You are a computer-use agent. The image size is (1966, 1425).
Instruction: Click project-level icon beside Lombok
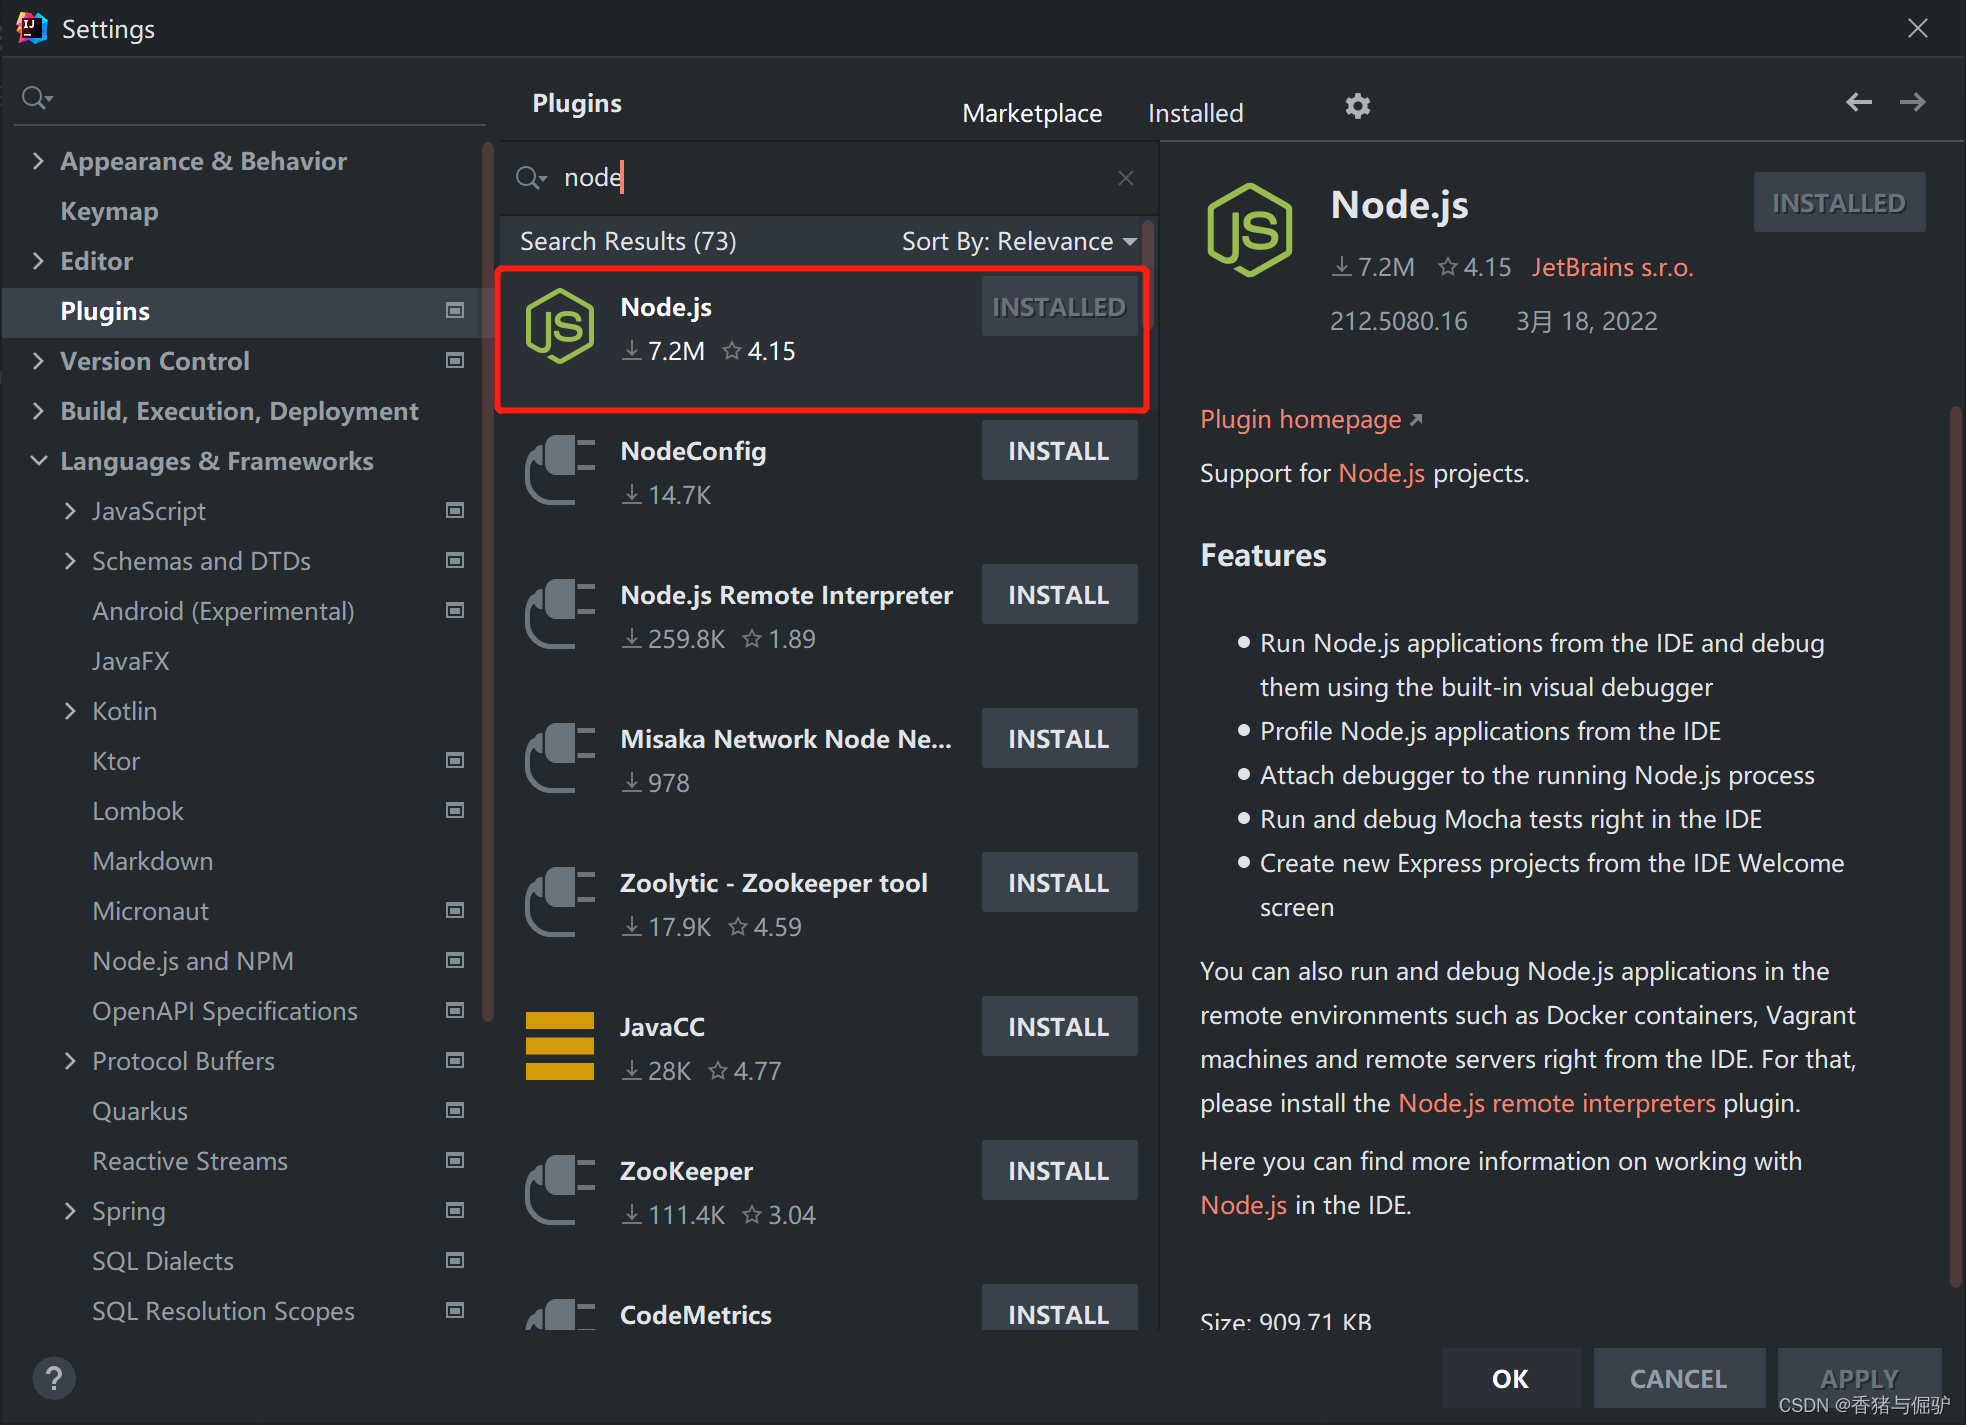(x=455, y=811)
